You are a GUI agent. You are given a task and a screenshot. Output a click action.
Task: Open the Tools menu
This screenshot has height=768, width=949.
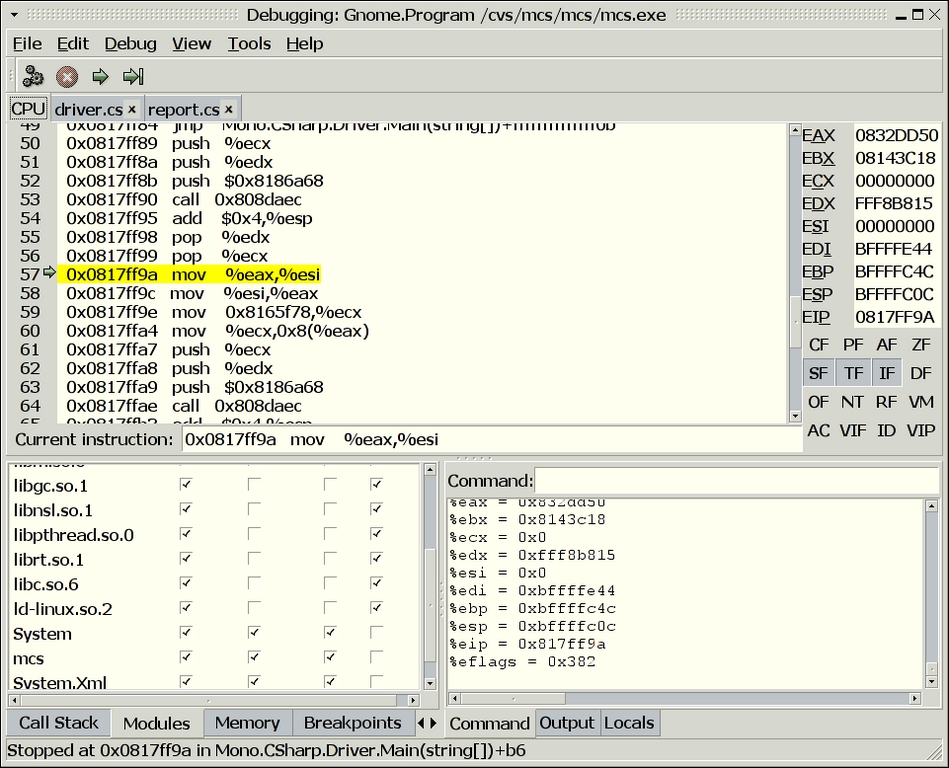click(249, 43)
